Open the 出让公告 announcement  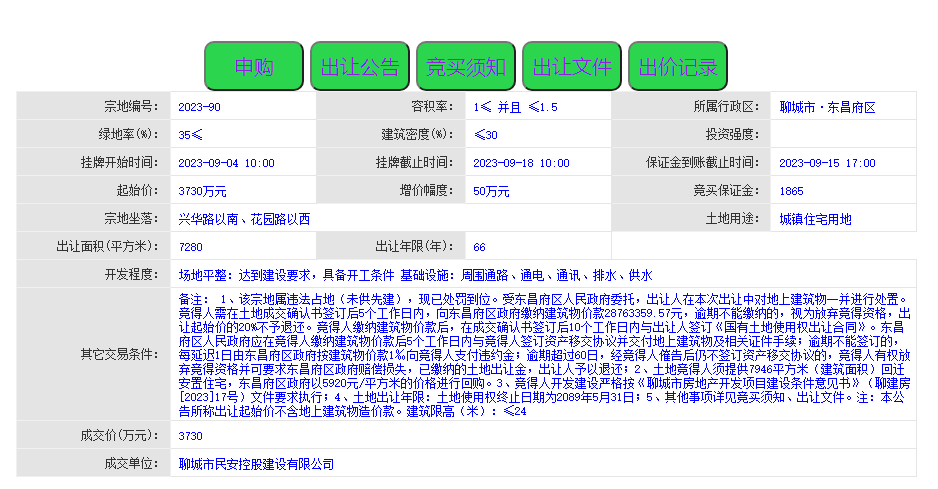click(x=359, y=67)
